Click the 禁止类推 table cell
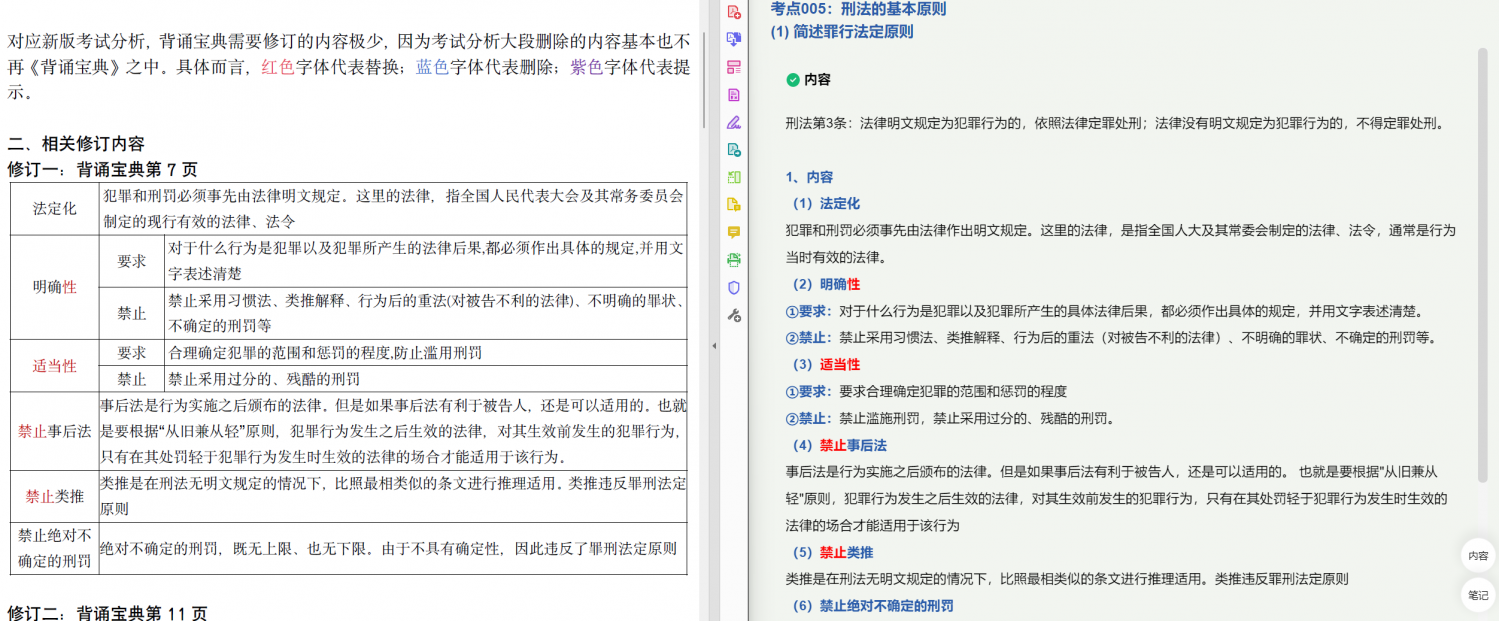The image size is (1499, 621). coord(54,496)
